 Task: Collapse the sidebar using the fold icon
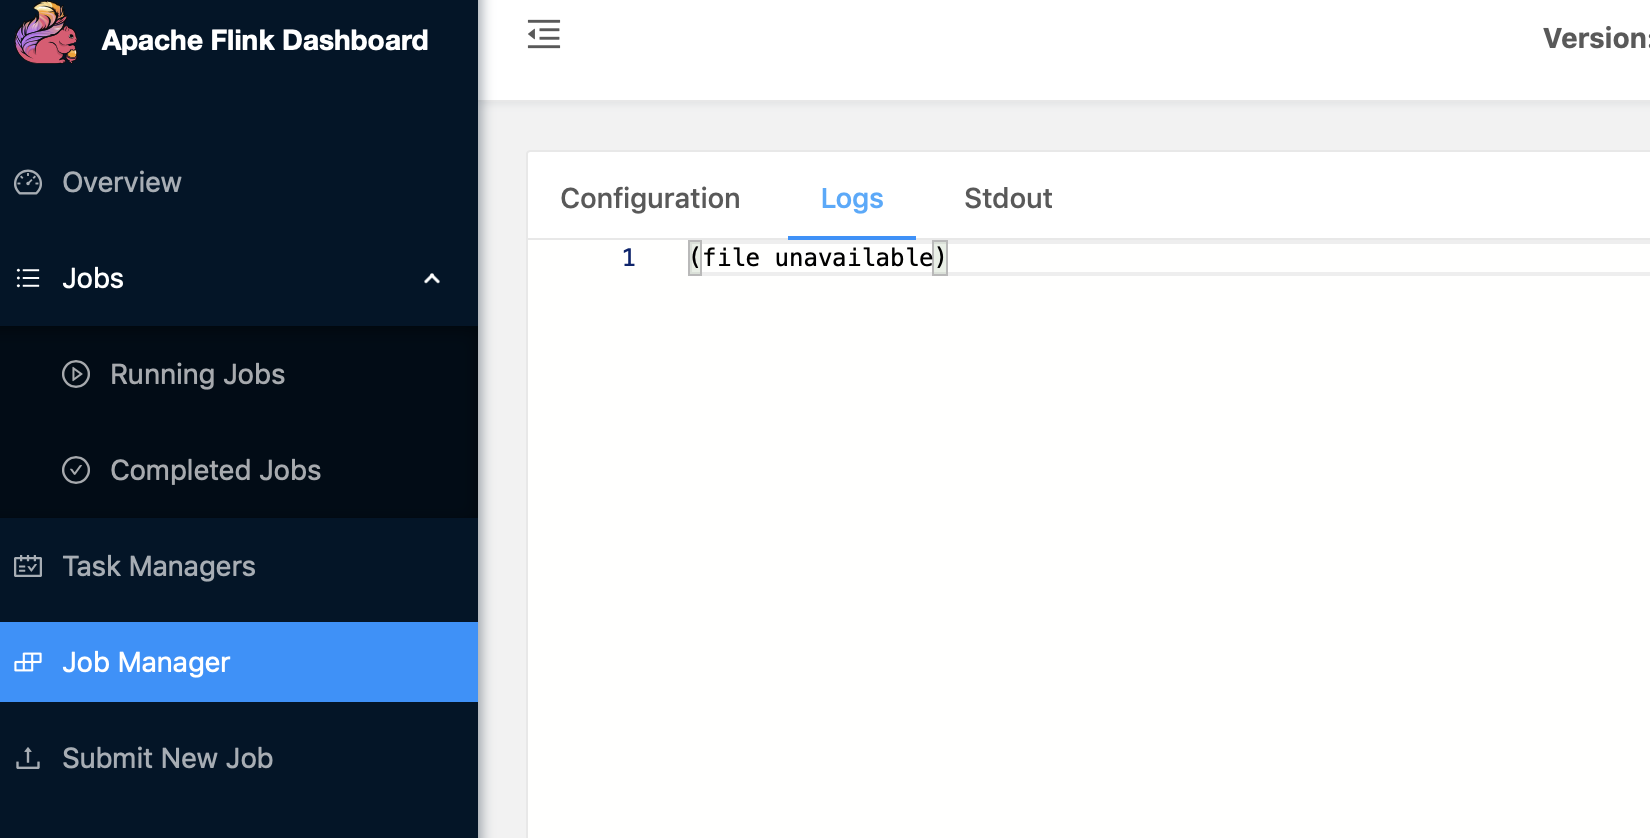544,34
